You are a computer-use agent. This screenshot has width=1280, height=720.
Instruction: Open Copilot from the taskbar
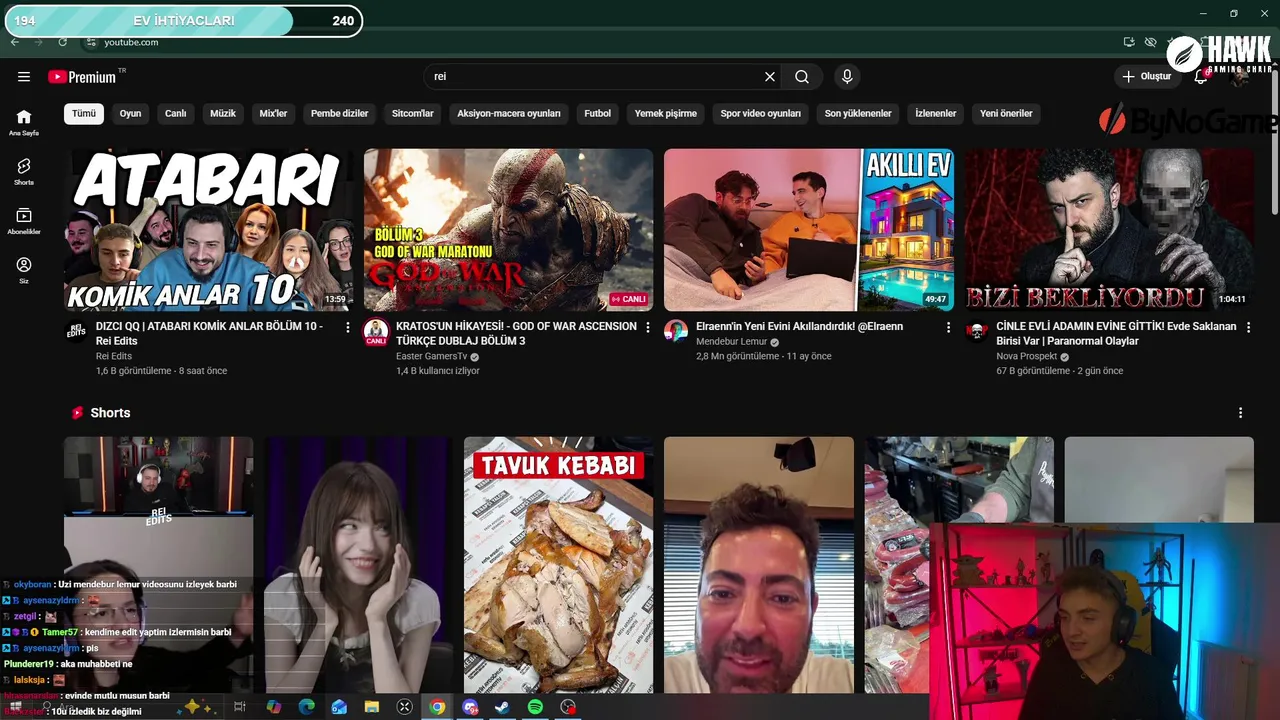(x=274, y=707)
